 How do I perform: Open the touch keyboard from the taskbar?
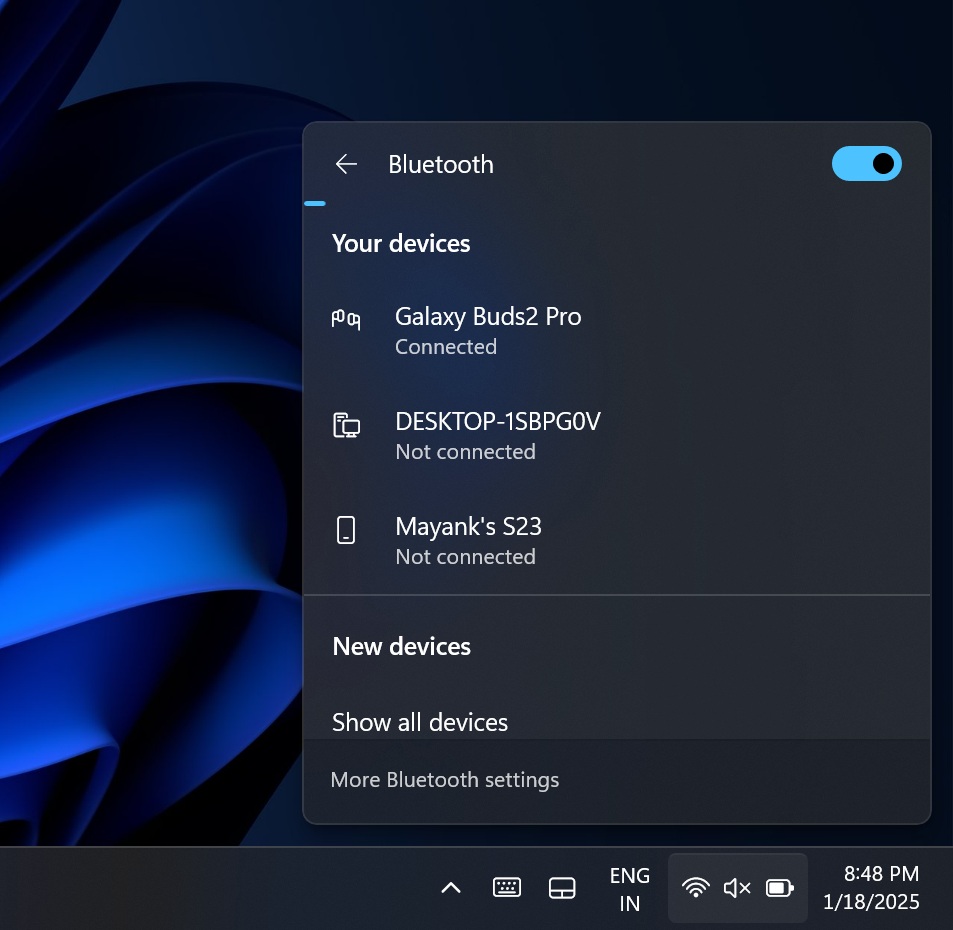[507, 887]
